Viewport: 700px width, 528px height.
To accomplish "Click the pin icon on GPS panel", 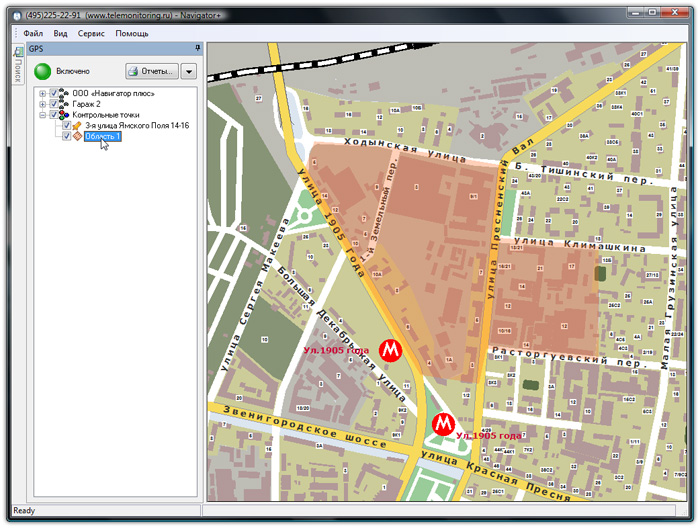I will (x=197, y=48).
